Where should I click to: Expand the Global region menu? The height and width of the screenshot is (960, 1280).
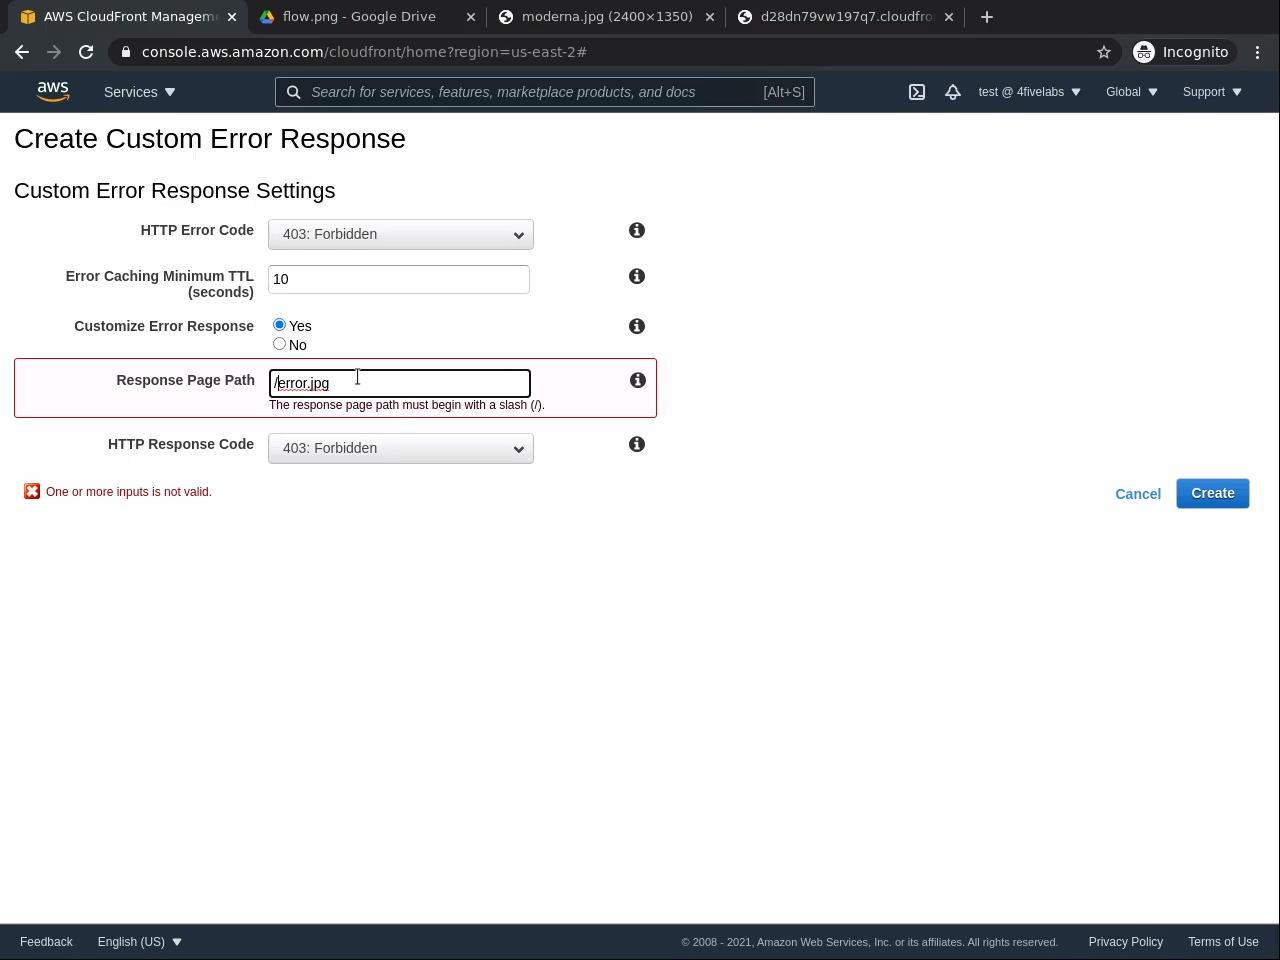tap(1131, 92)
